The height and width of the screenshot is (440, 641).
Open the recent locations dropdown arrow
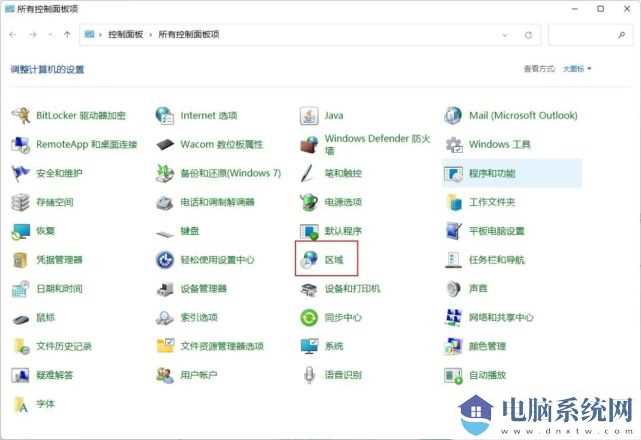click(x=50, y=35)
